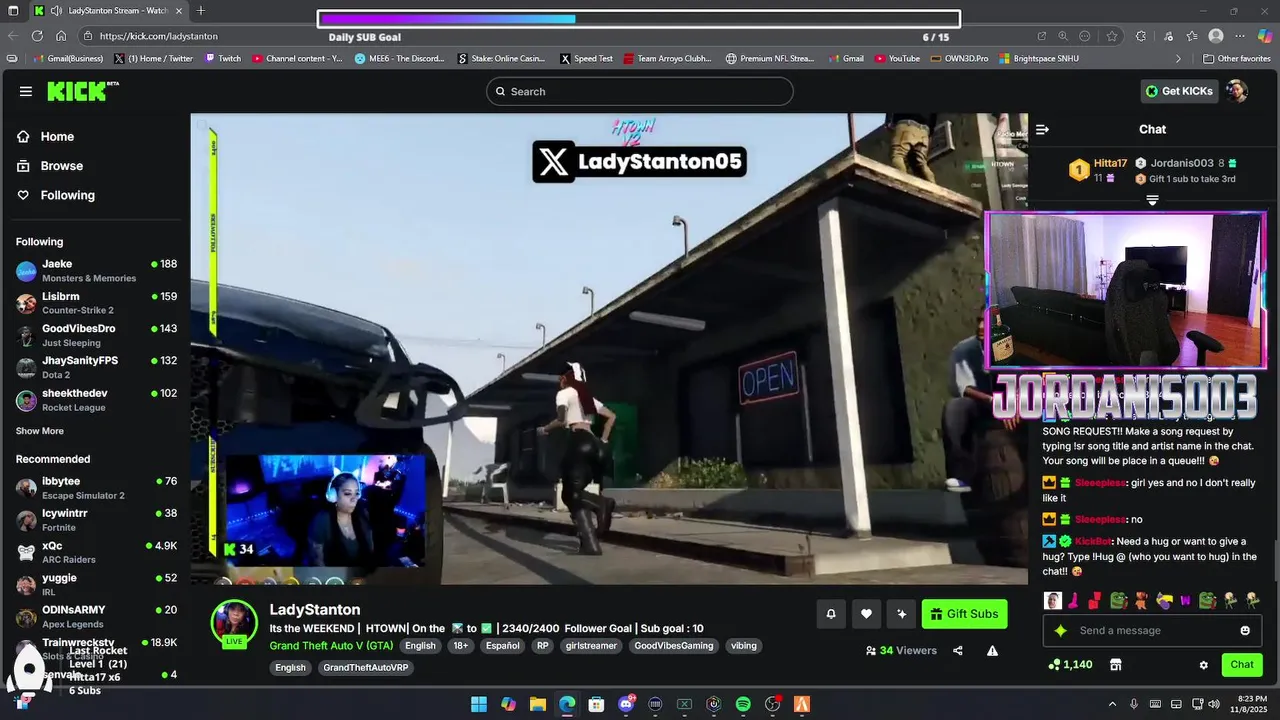Click the Gift Subs button
The image size is (1280, 720).
(x=964, y=614)
